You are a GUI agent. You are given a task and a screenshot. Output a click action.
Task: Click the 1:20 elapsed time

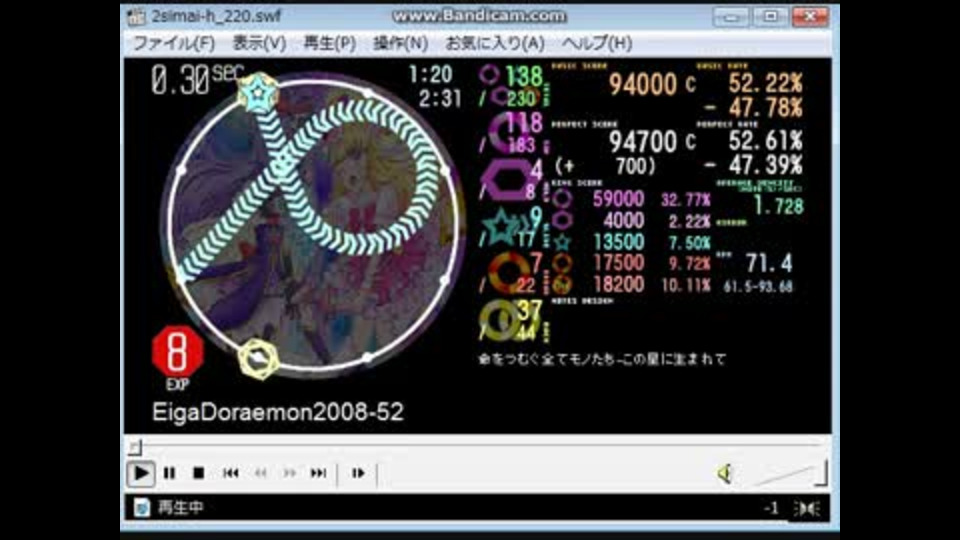pos(430,75)
